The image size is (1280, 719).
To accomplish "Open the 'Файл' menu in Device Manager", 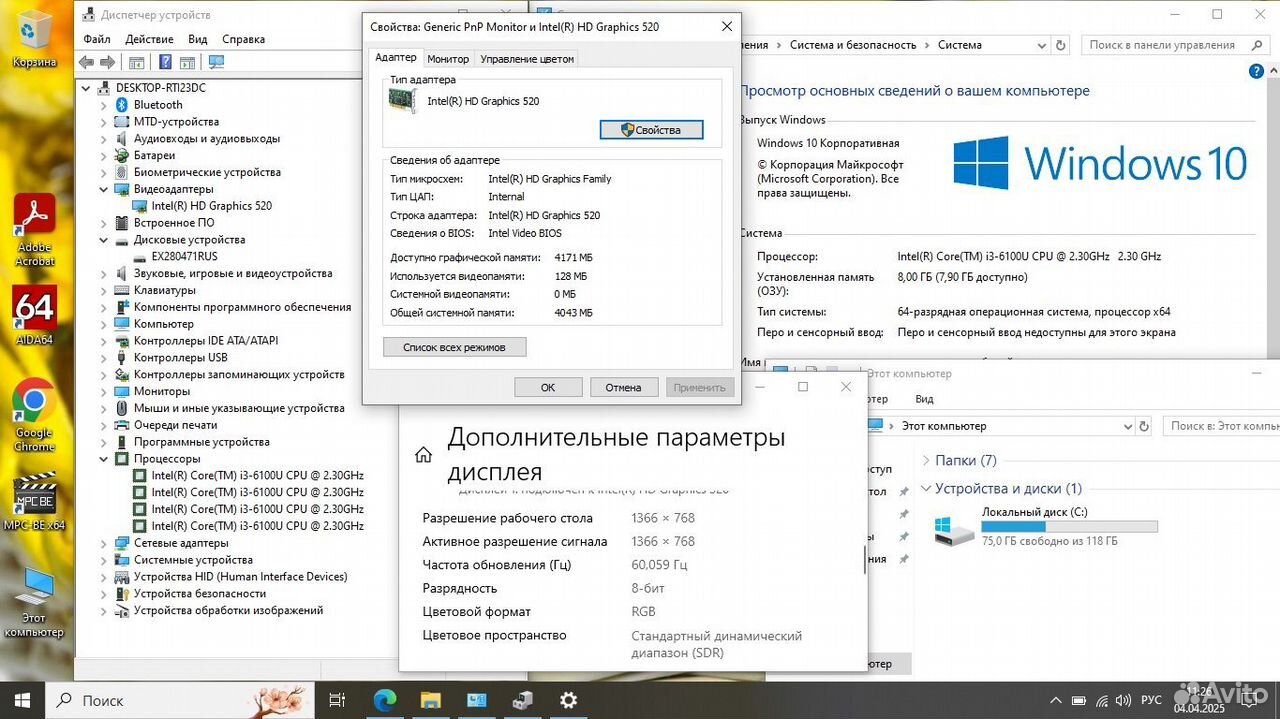I will point(97,39).
